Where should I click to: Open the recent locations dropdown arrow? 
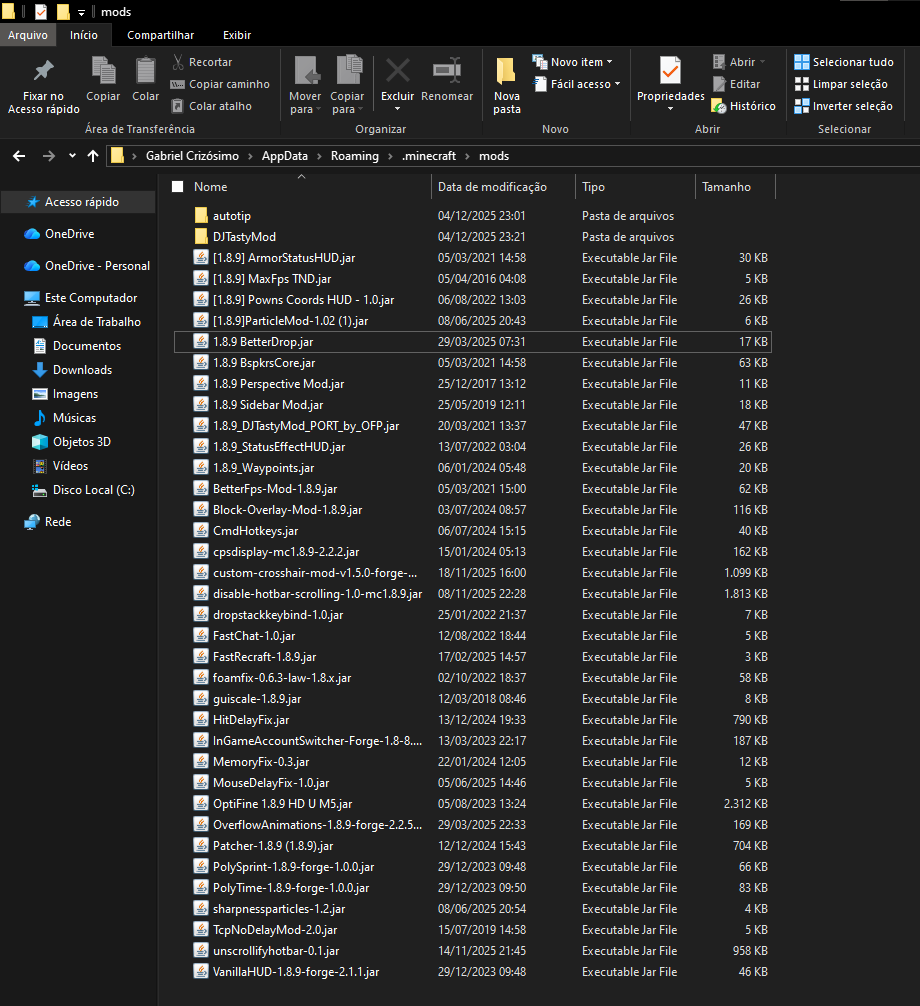tap(72, 156)
